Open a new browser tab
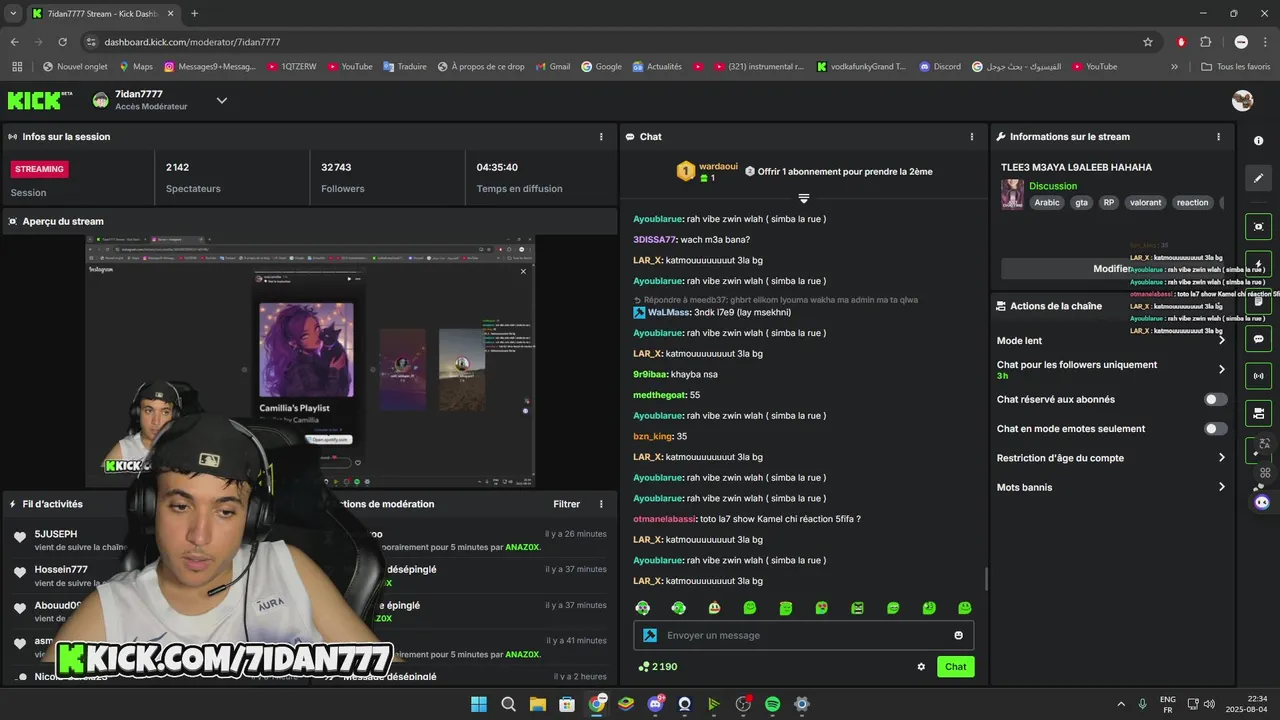The image size is (1280, 720). pyautogui.click(x=194, y=14)
